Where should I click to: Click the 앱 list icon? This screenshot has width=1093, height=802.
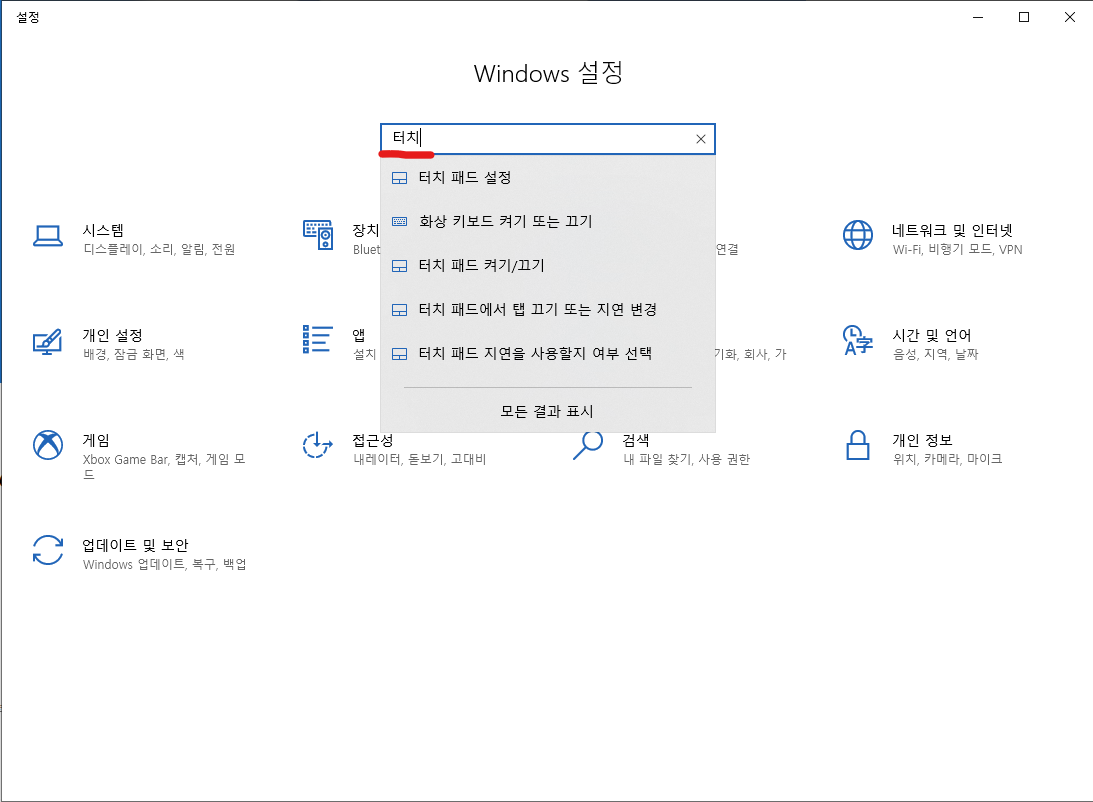click(x=317, y=339)
